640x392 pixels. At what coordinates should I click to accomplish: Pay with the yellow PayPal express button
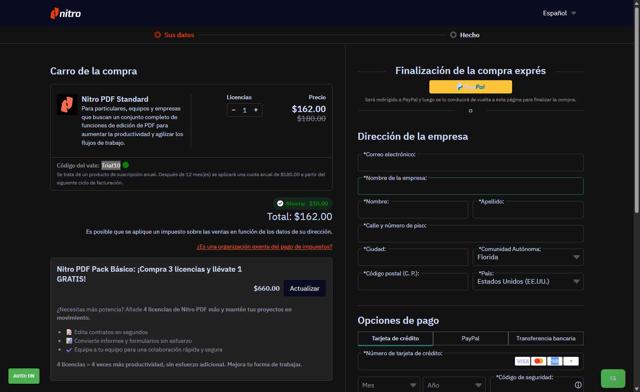(470, 87)
